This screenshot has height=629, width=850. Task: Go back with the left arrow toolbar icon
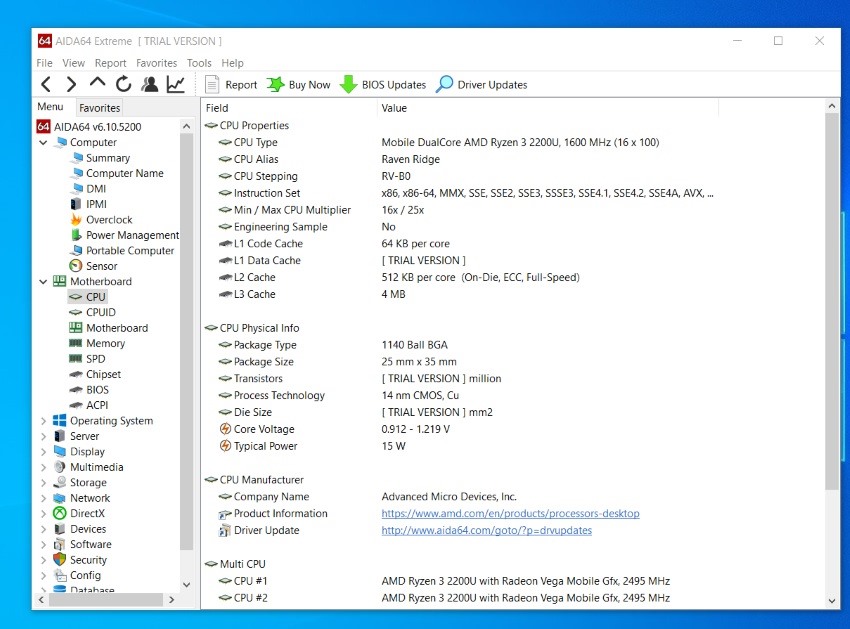pos(46,84)
